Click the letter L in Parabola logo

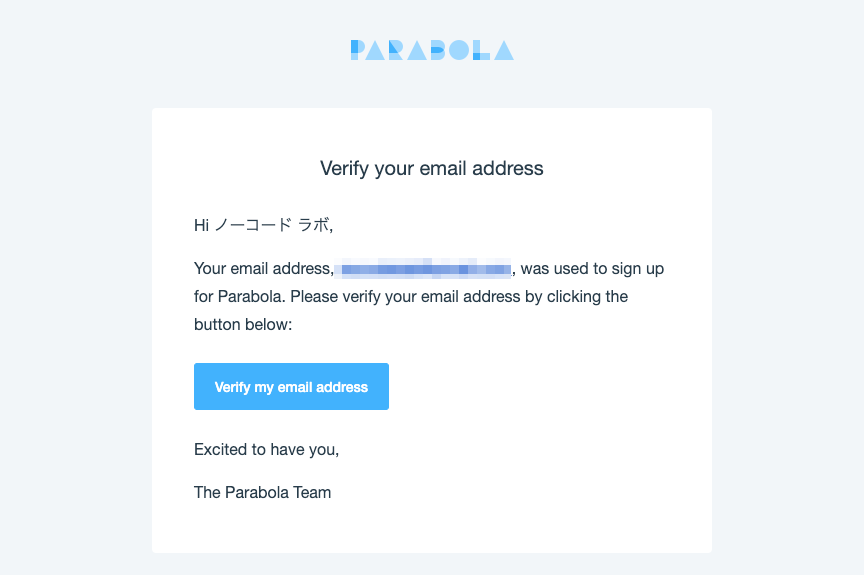481,50
